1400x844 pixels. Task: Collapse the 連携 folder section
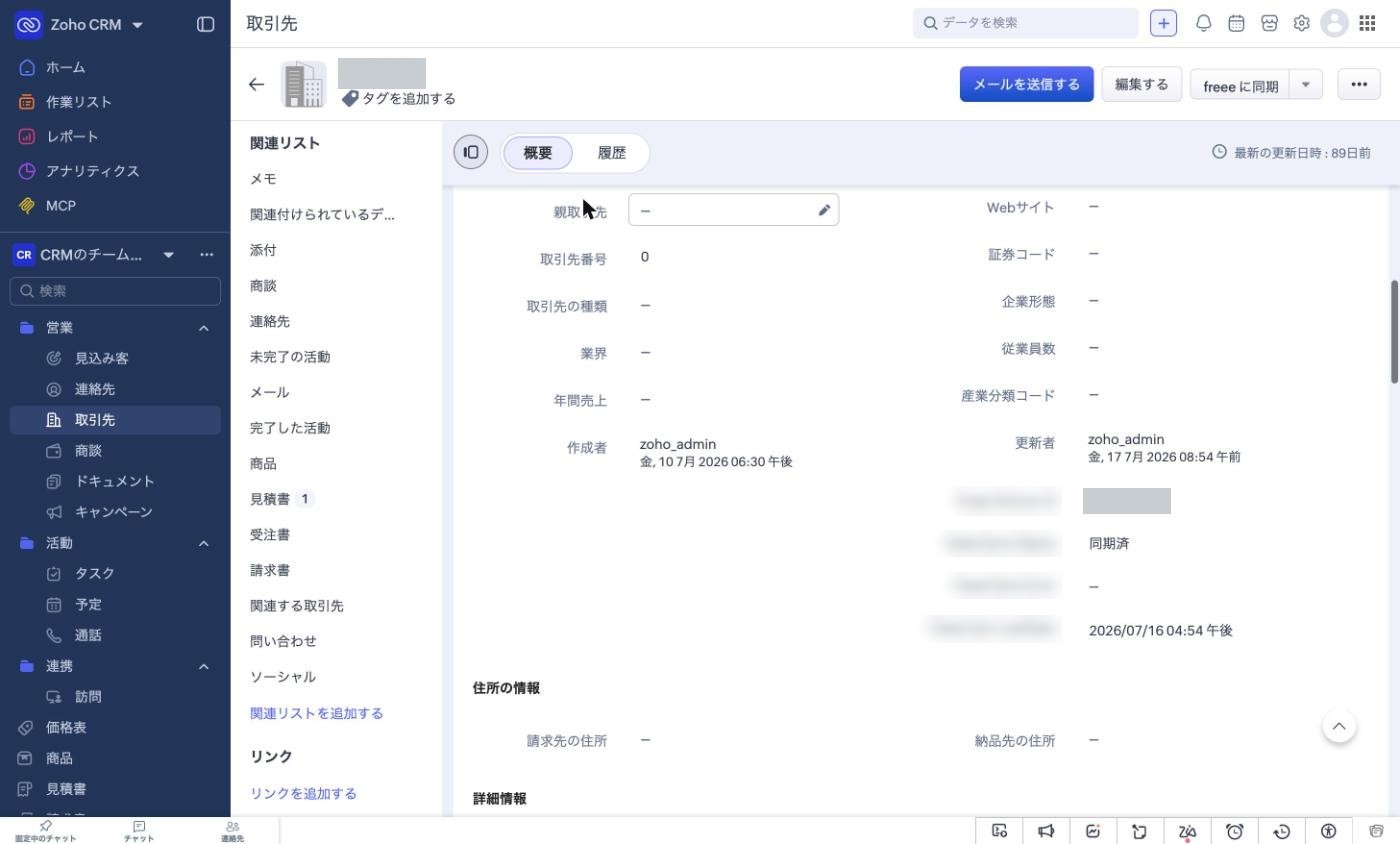point(203,666)
